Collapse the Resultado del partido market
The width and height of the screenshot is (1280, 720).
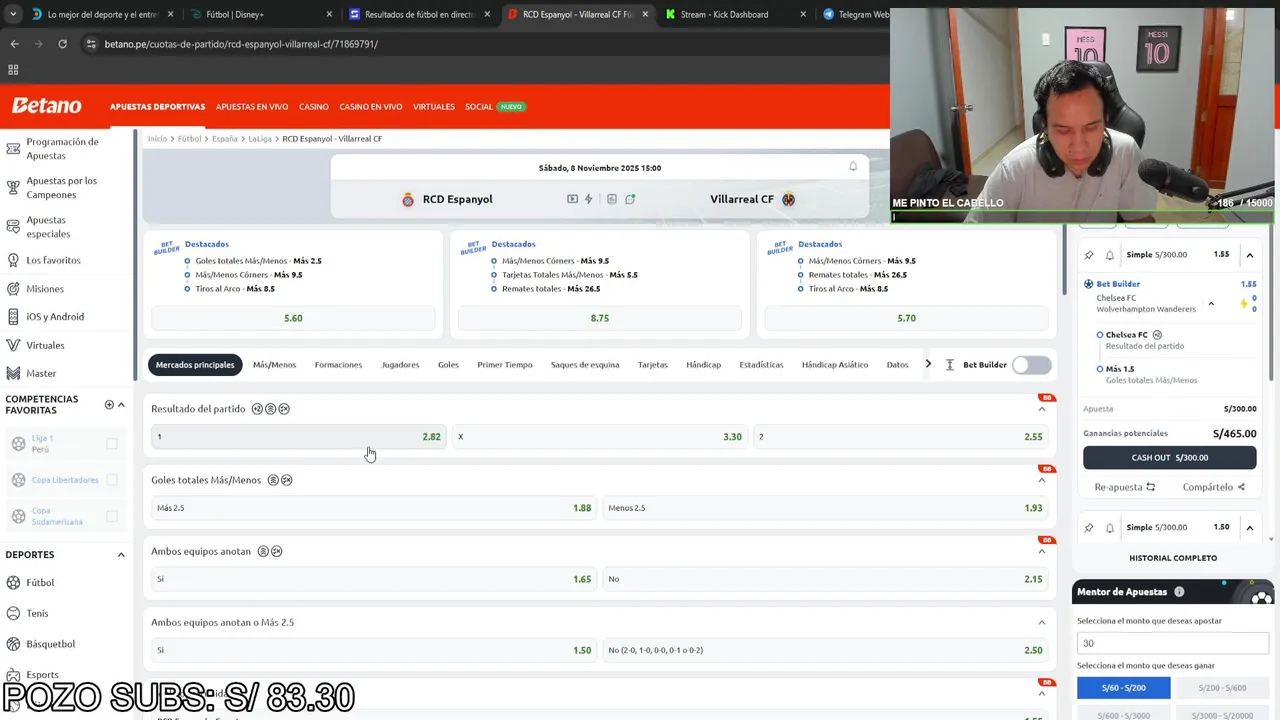1042,409
